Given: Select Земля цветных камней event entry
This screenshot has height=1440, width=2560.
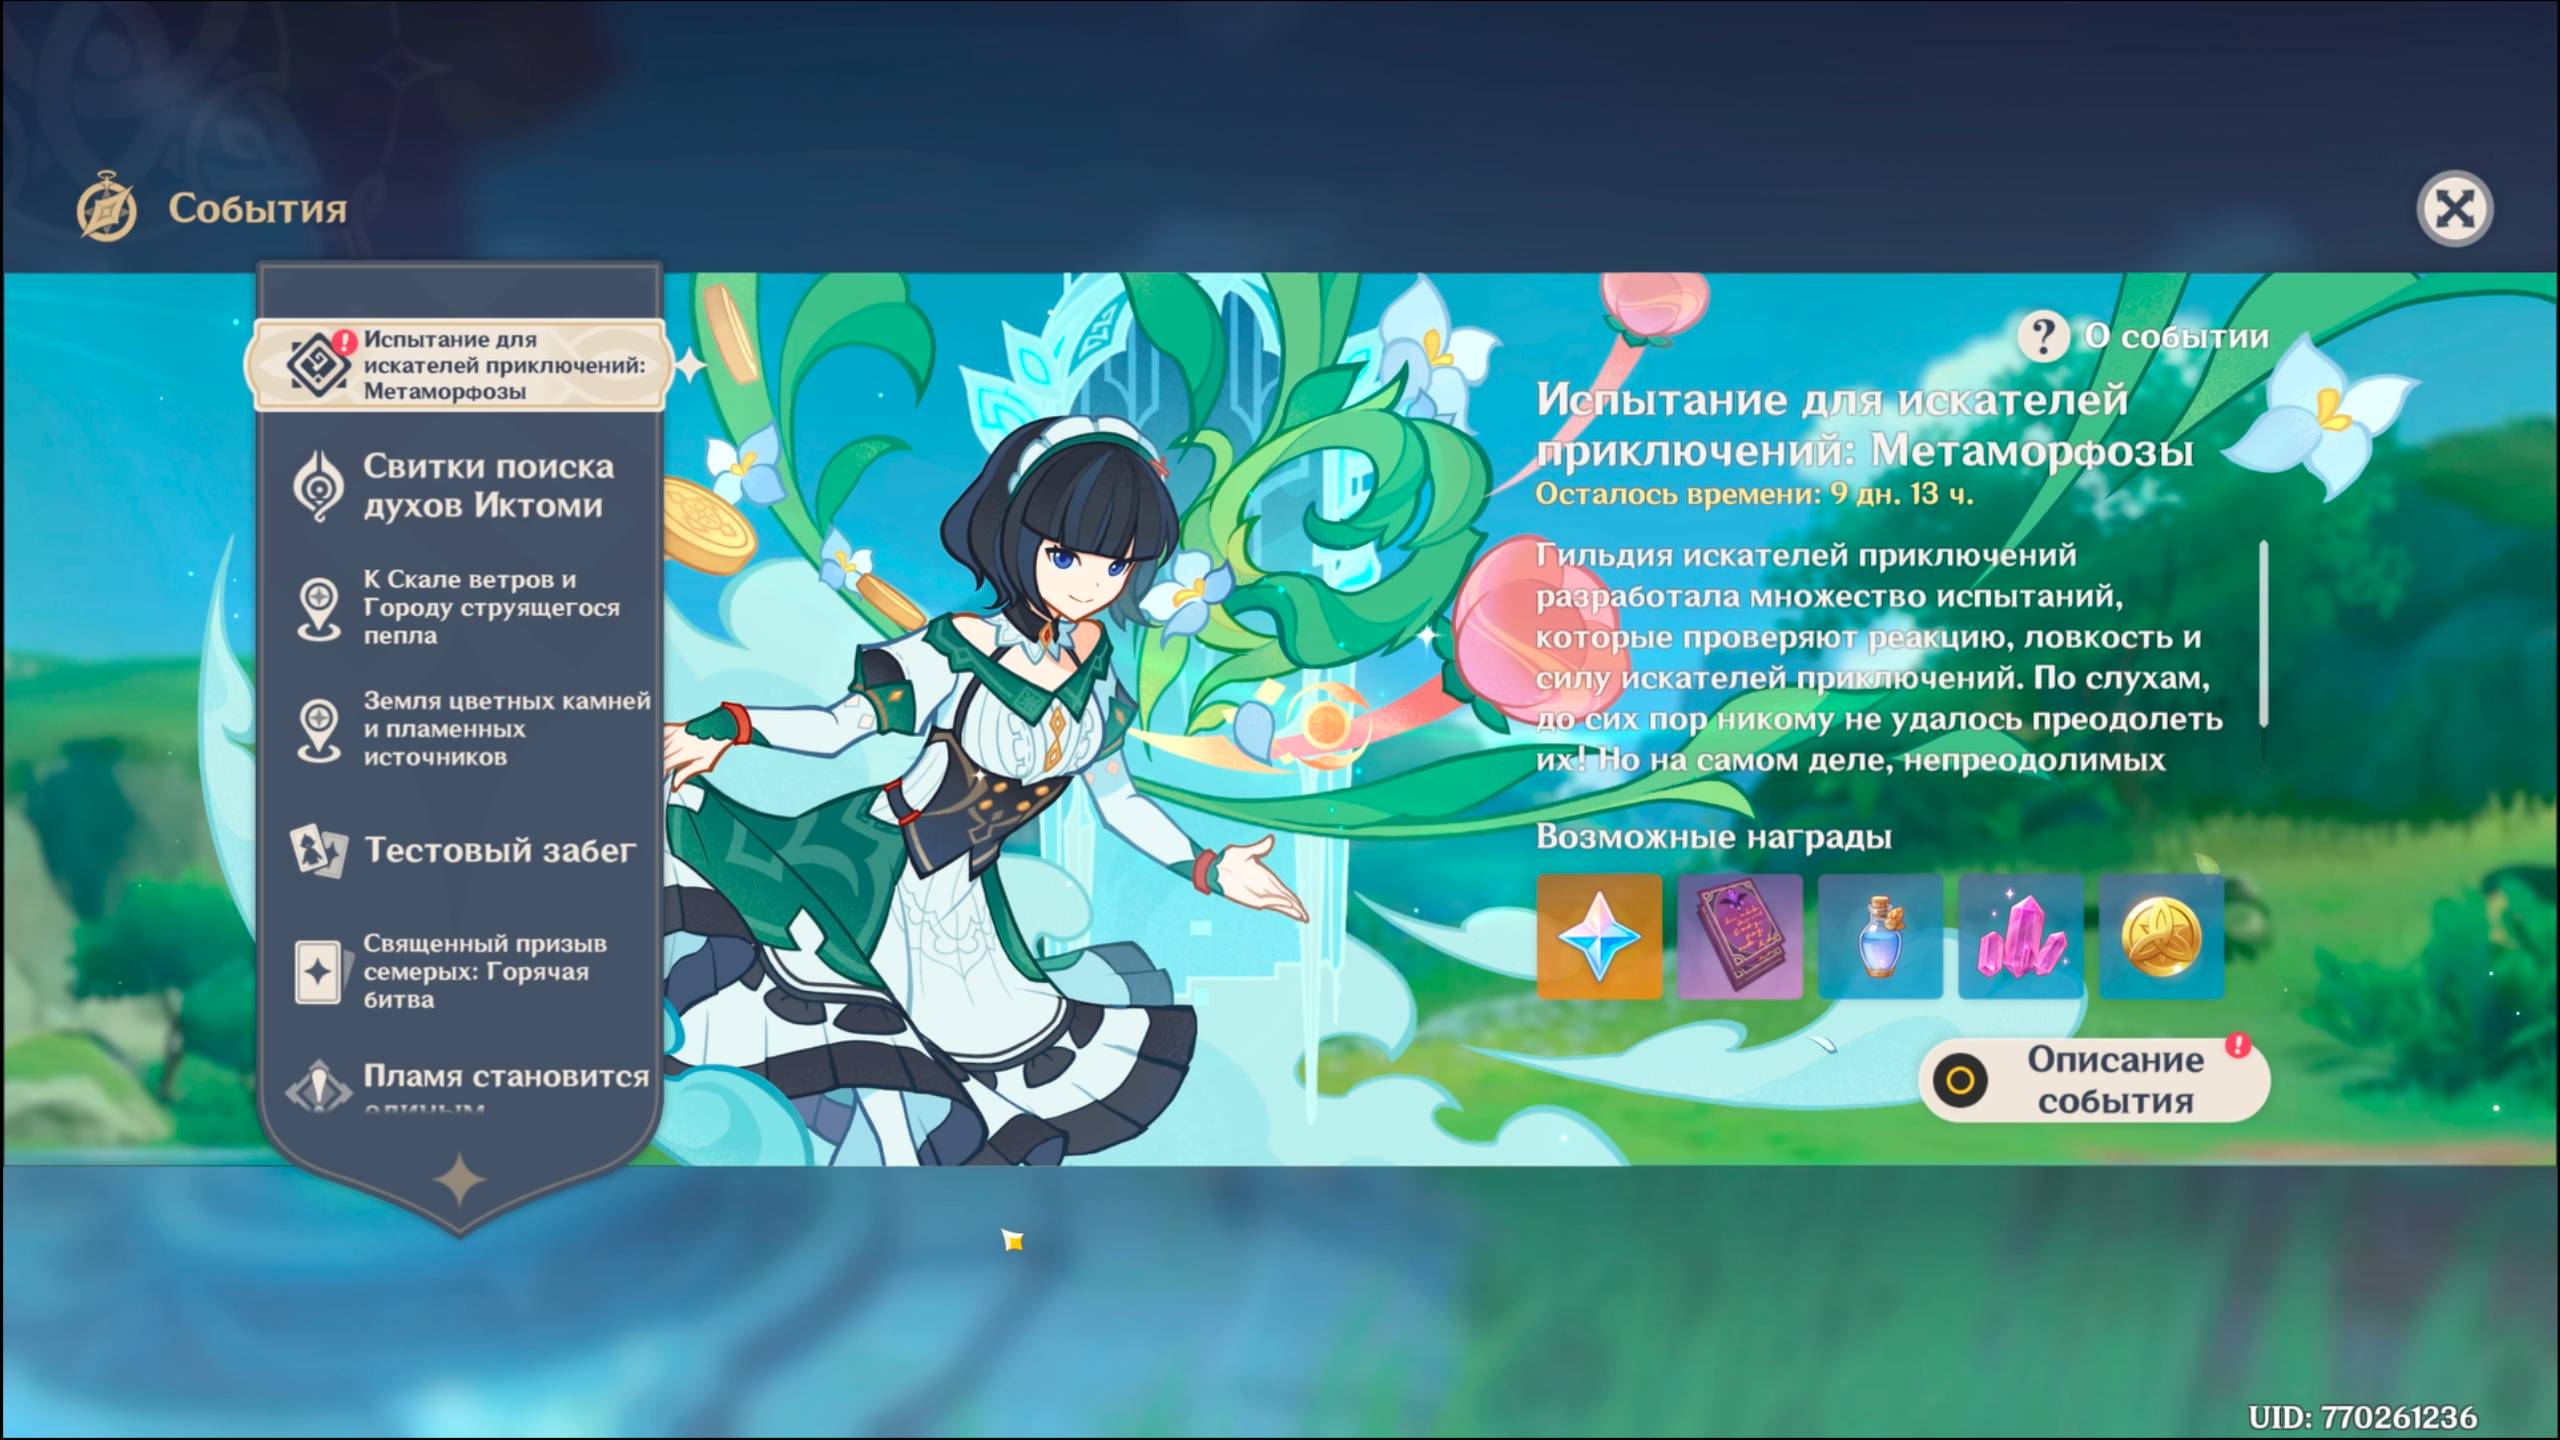Looking at the screenshot, I should 505,728.
